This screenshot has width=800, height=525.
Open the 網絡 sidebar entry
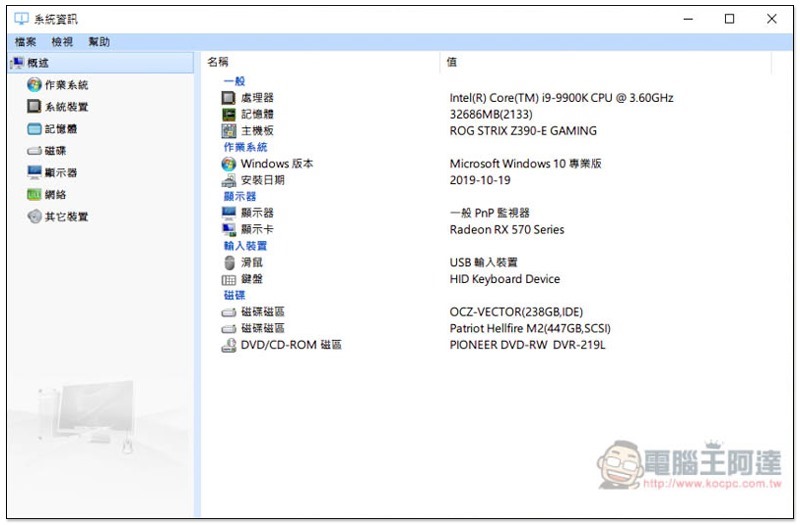point(55,194)
